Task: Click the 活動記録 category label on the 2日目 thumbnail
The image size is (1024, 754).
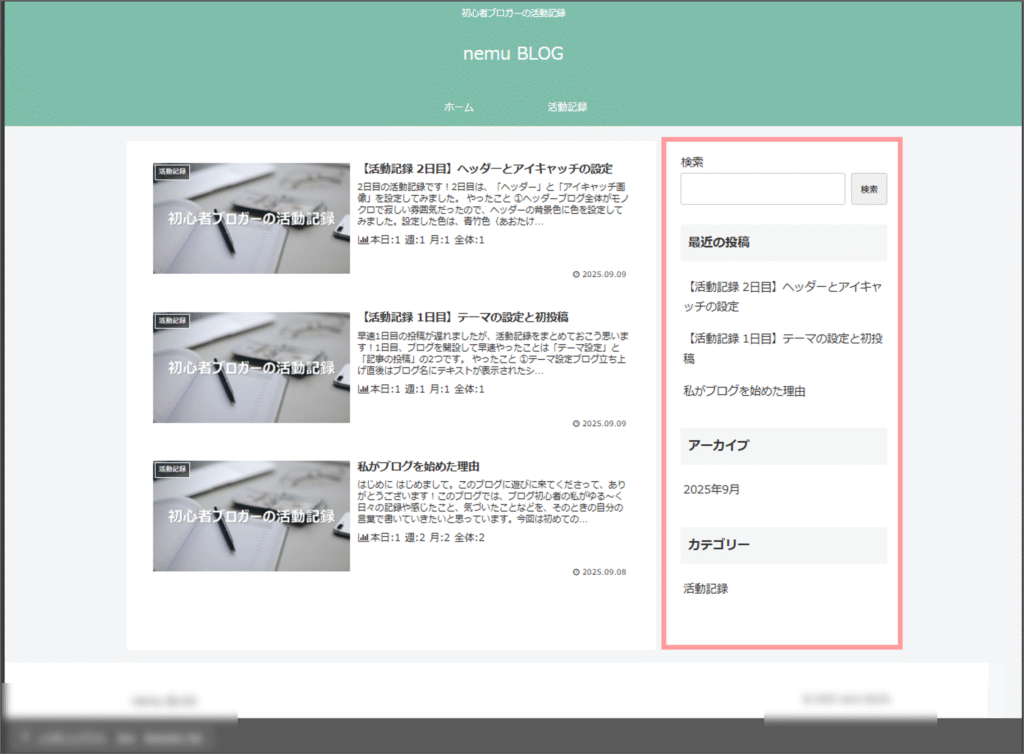Action: tap(172, 172)
